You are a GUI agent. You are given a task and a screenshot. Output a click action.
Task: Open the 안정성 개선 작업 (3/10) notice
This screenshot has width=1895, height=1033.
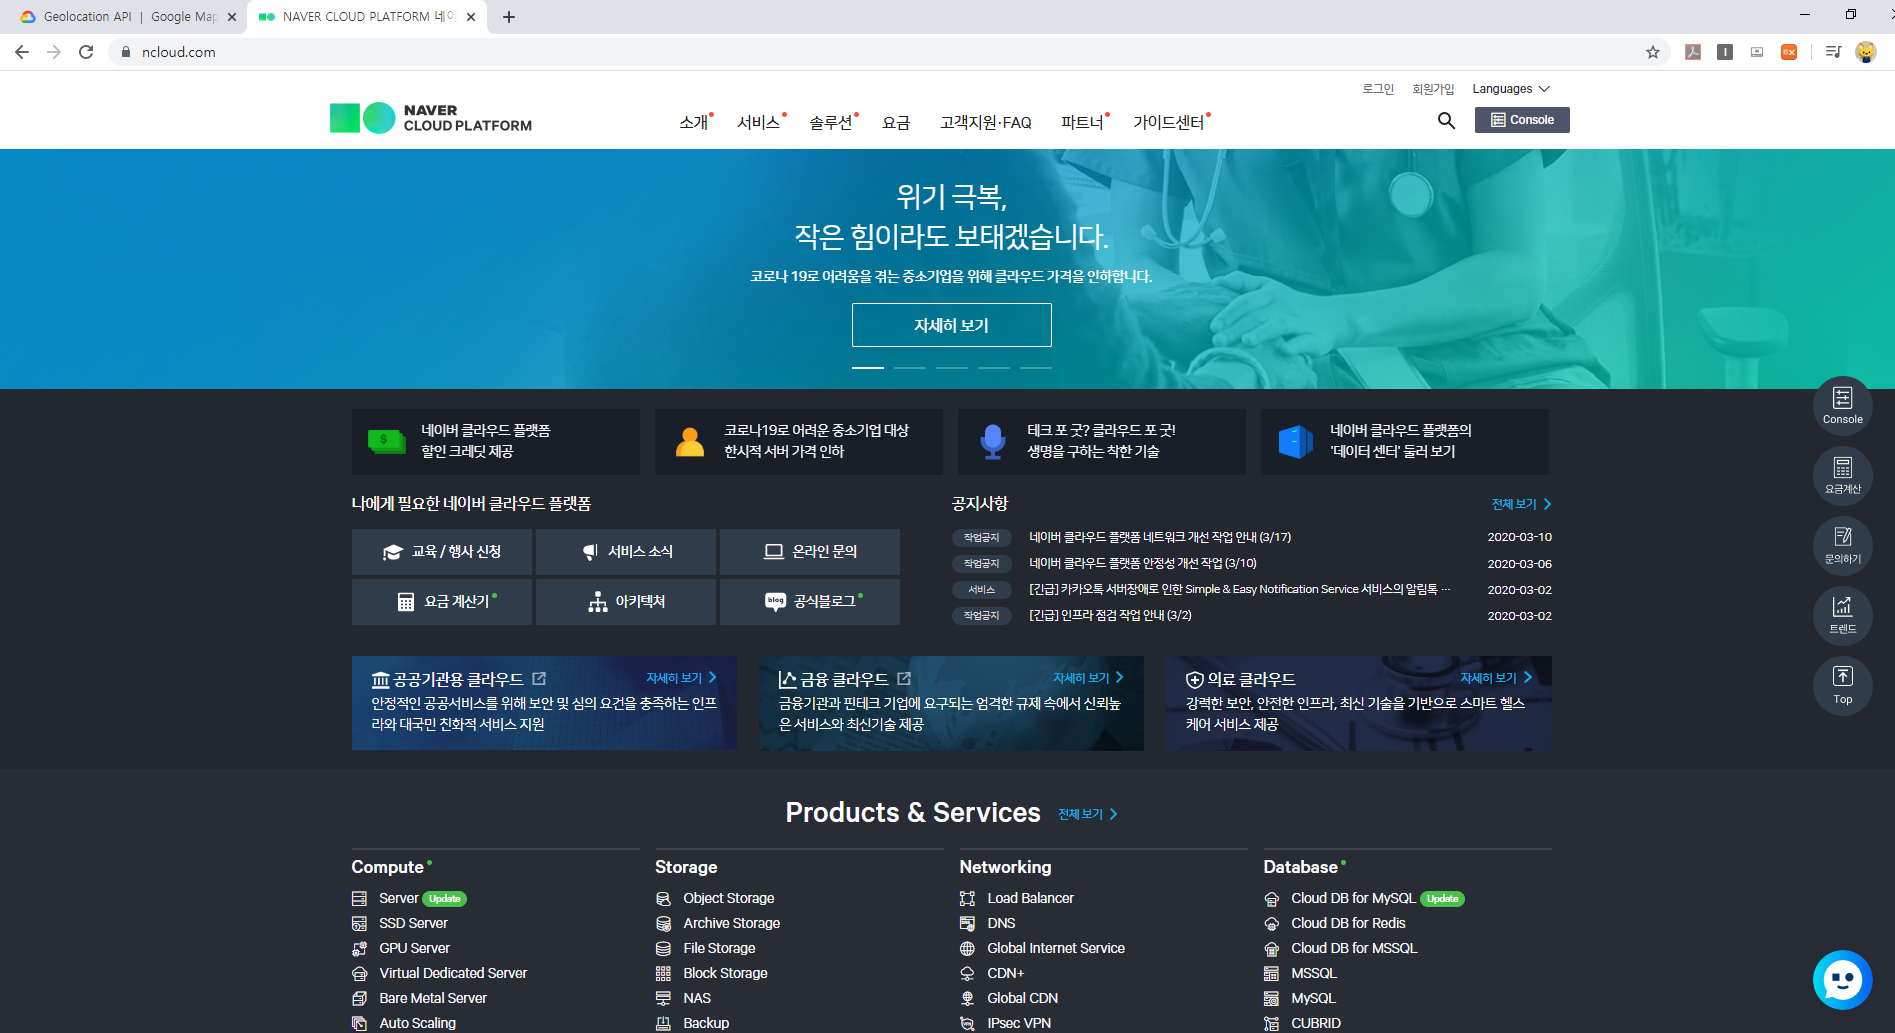pos(1143,563)
